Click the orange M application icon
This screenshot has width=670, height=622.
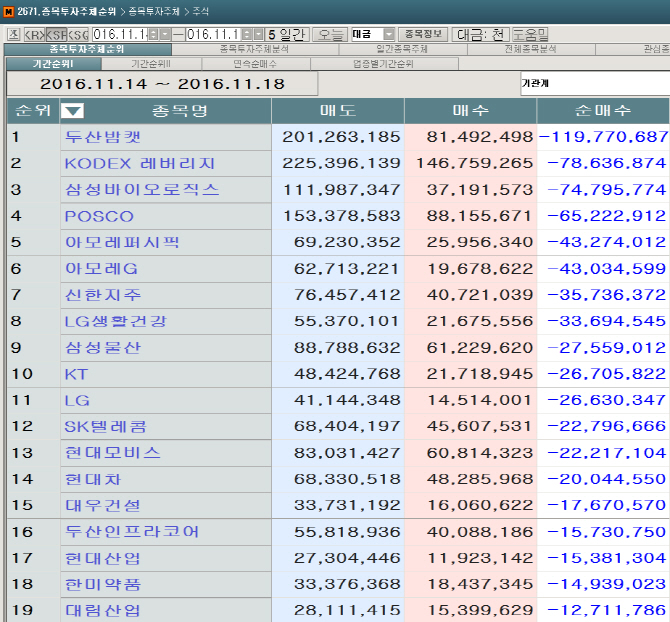click(x=9, y=11)
